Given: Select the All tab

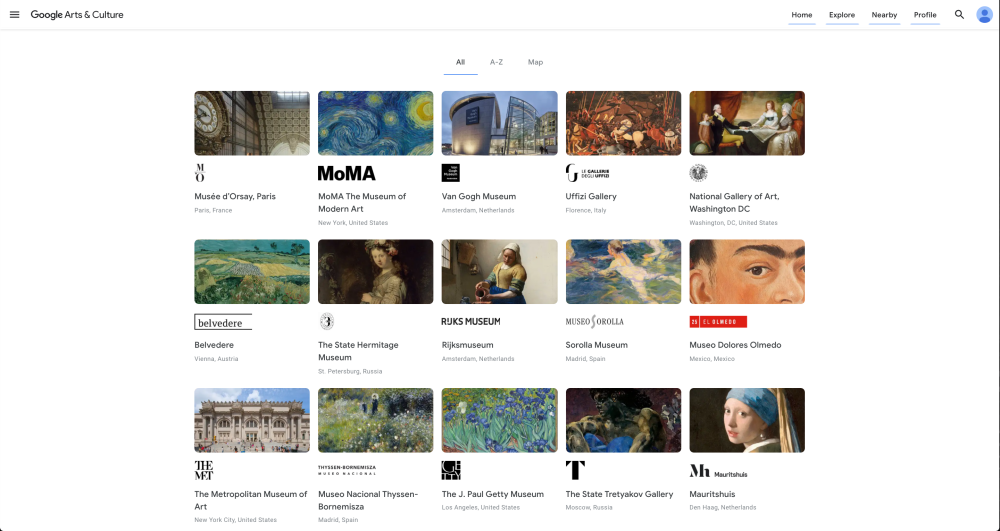Looking at the screenshot, I should [460, 62].
